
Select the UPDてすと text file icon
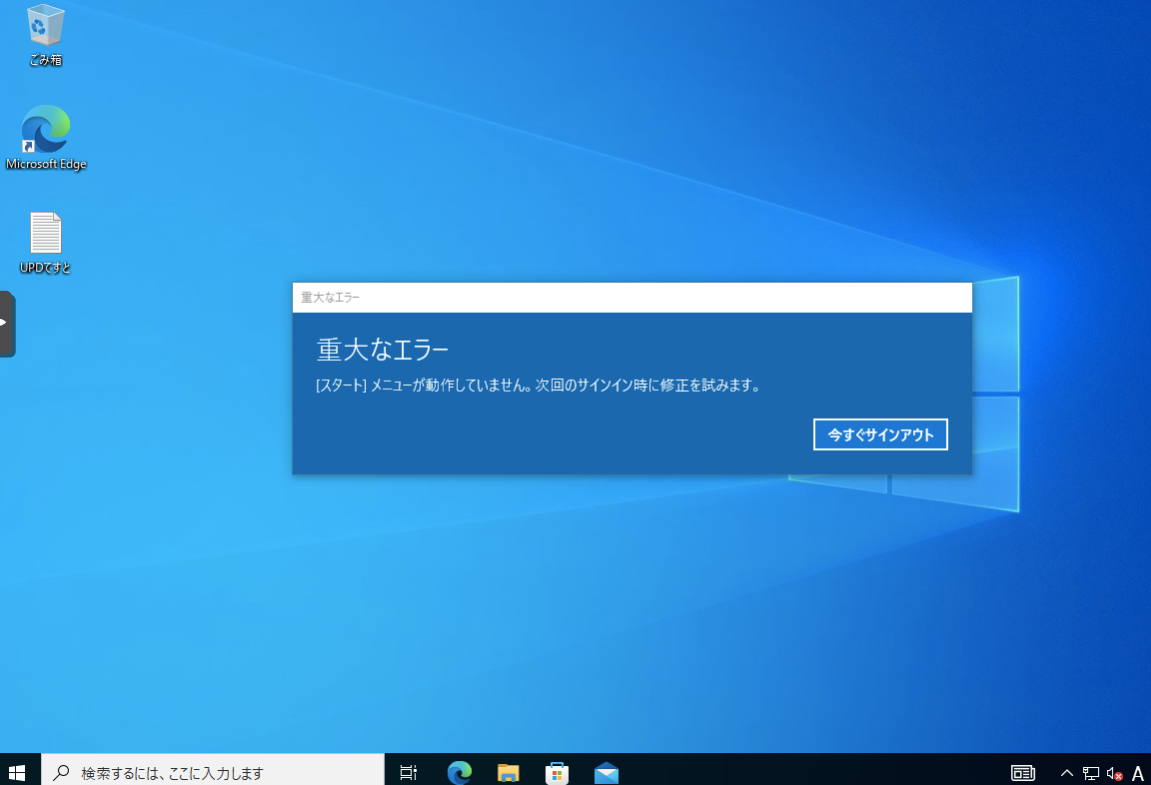tap(46, 243)
